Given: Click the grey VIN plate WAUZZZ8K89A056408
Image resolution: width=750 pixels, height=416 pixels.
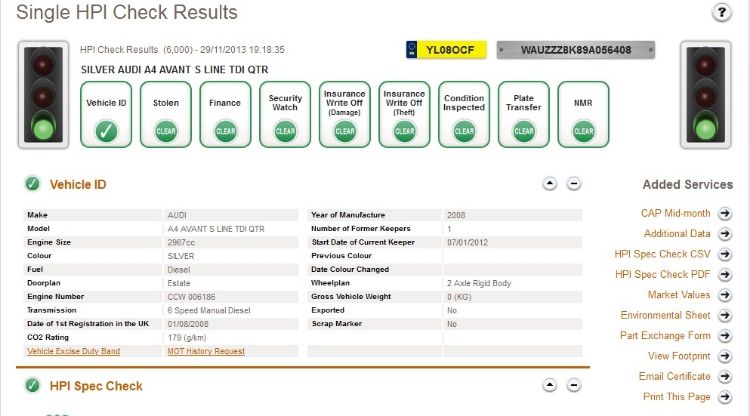Looking at the screenshot, I should (x=576, y=50).
